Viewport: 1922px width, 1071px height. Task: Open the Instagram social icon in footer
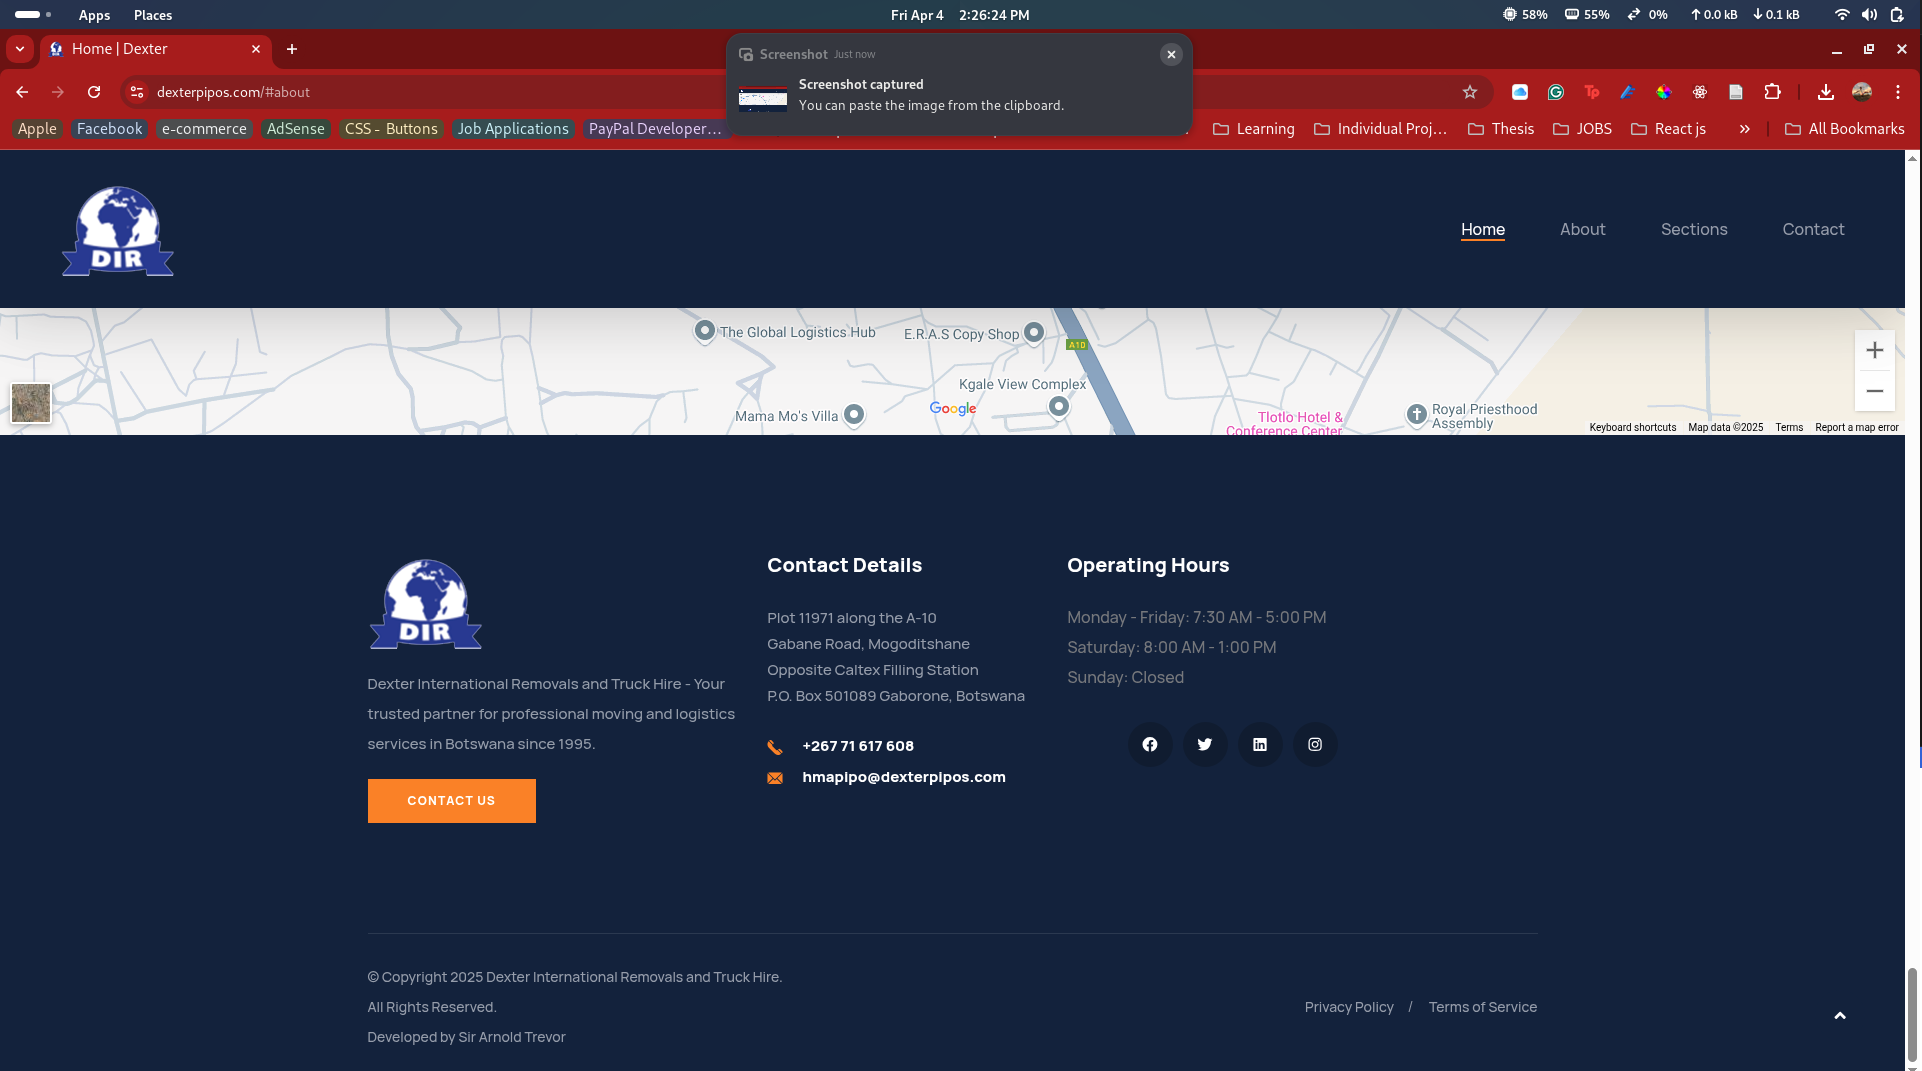1315,745
